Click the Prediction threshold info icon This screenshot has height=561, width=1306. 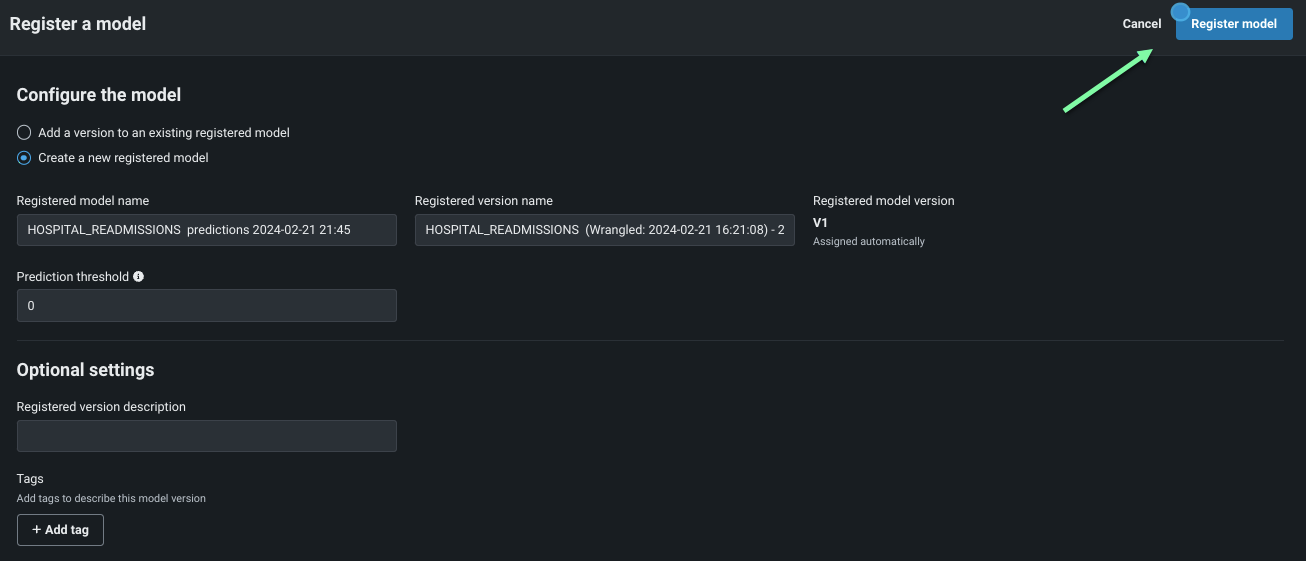pyautogui.click(x=138, y=276)
